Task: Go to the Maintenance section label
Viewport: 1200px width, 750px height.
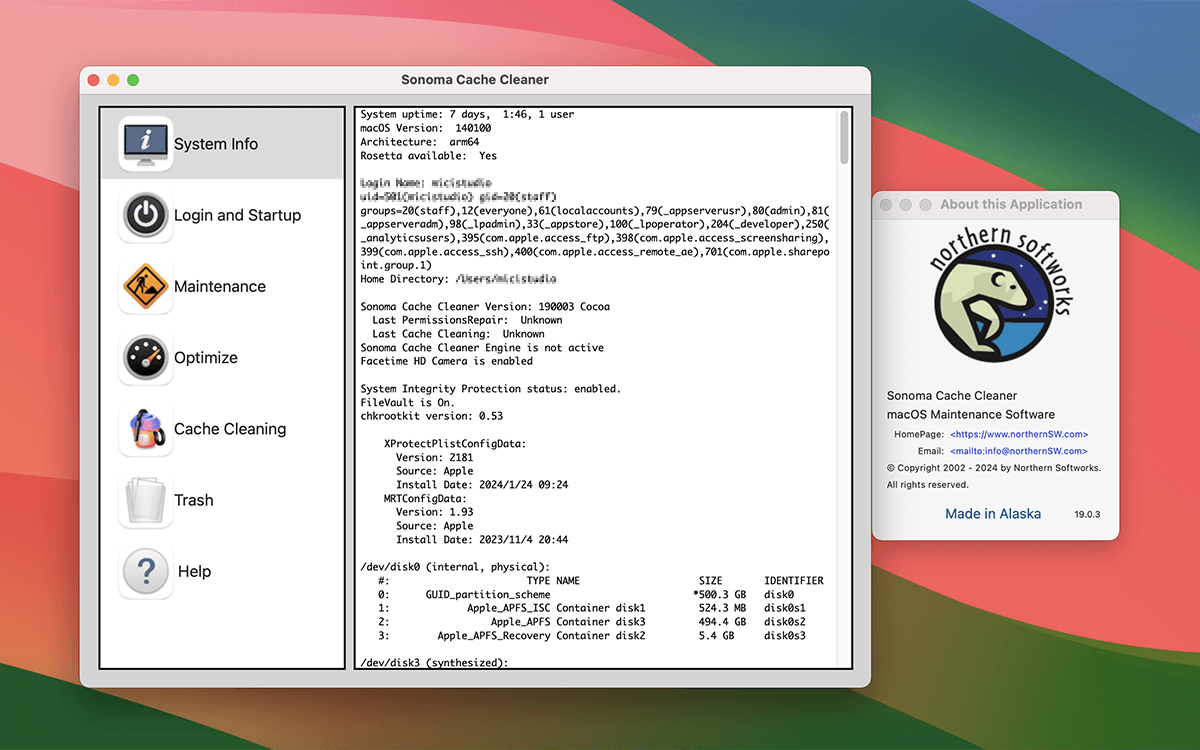Action: [x=220, y=287]
